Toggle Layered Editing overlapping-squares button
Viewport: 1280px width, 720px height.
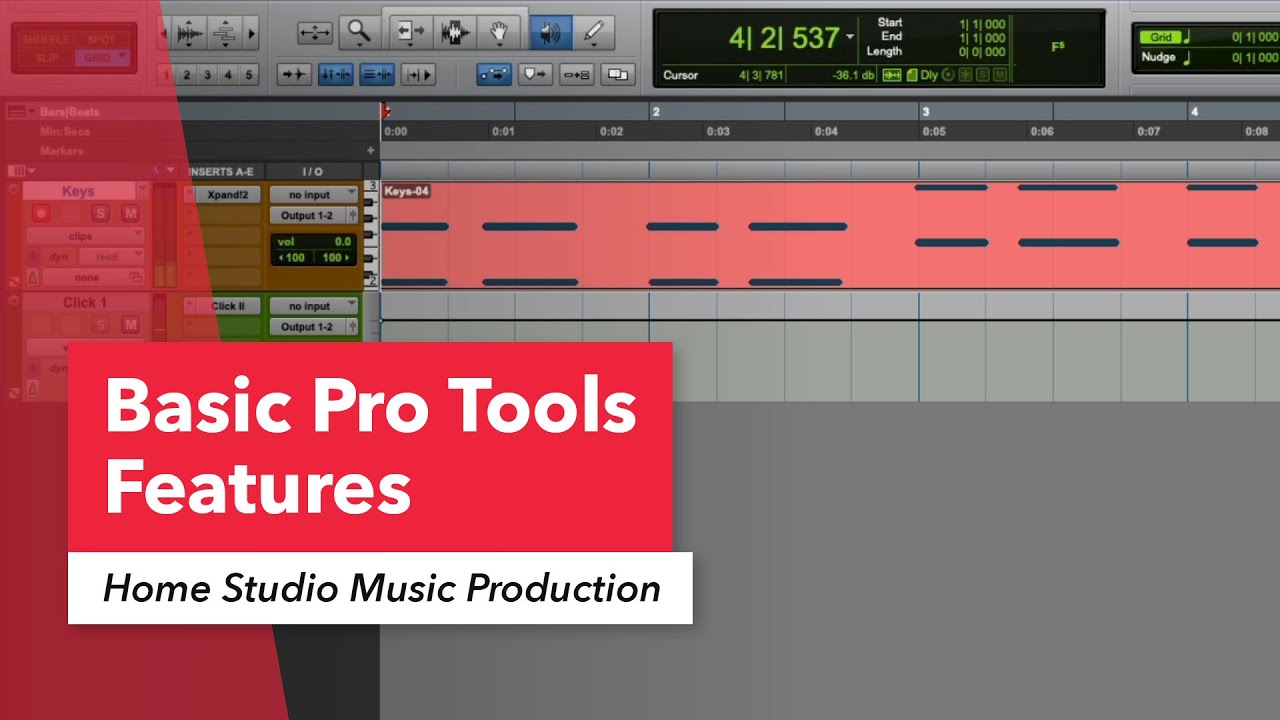click(x=619, y=74)
